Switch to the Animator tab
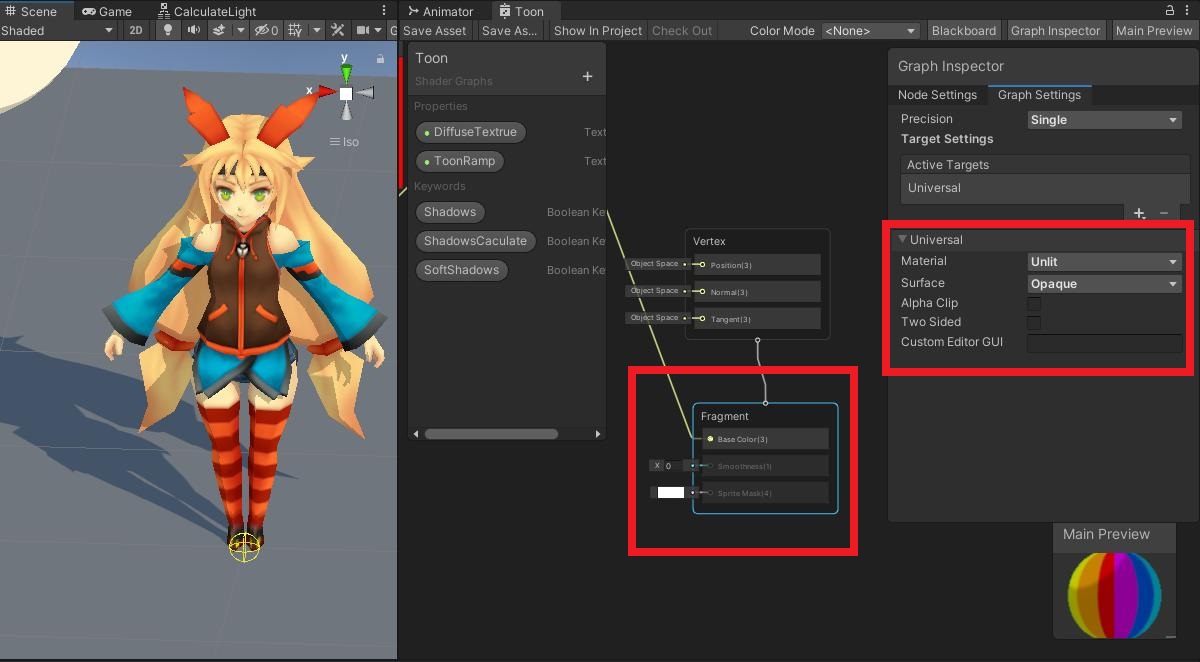1200x662 pixels. point(441,11)
